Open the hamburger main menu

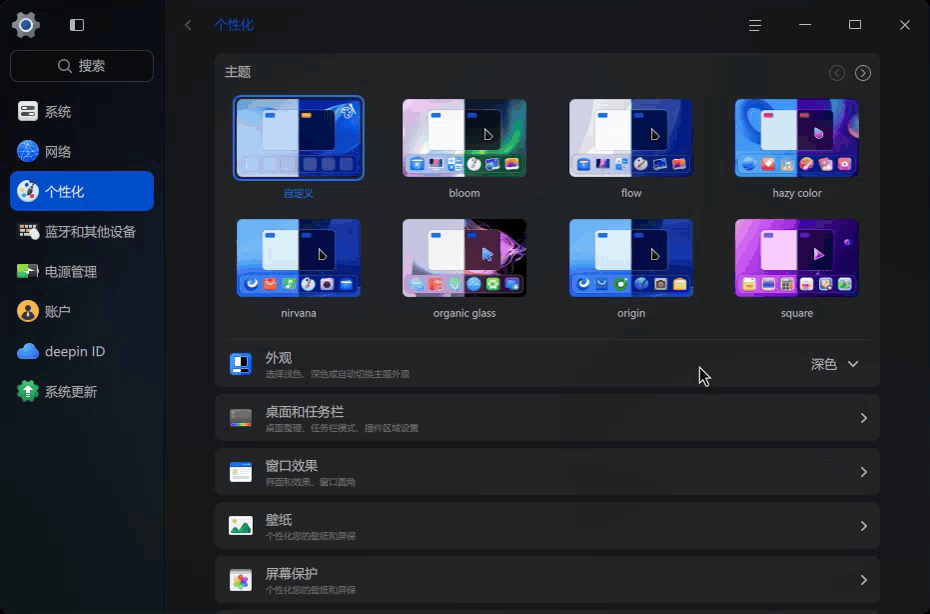(755, 25)
